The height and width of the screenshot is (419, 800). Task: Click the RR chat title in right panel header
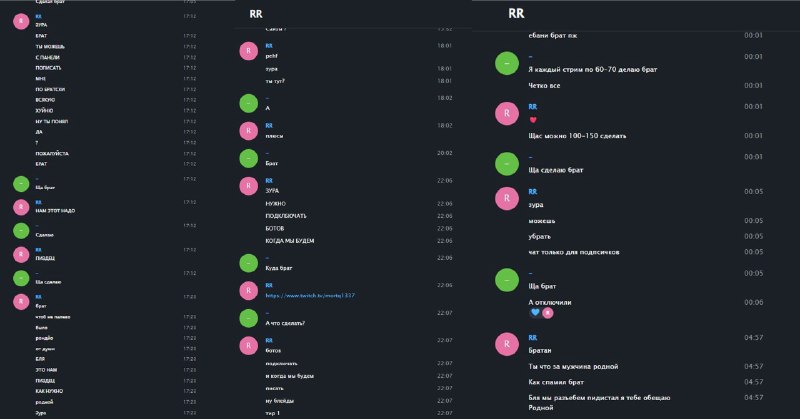[516, 14]
